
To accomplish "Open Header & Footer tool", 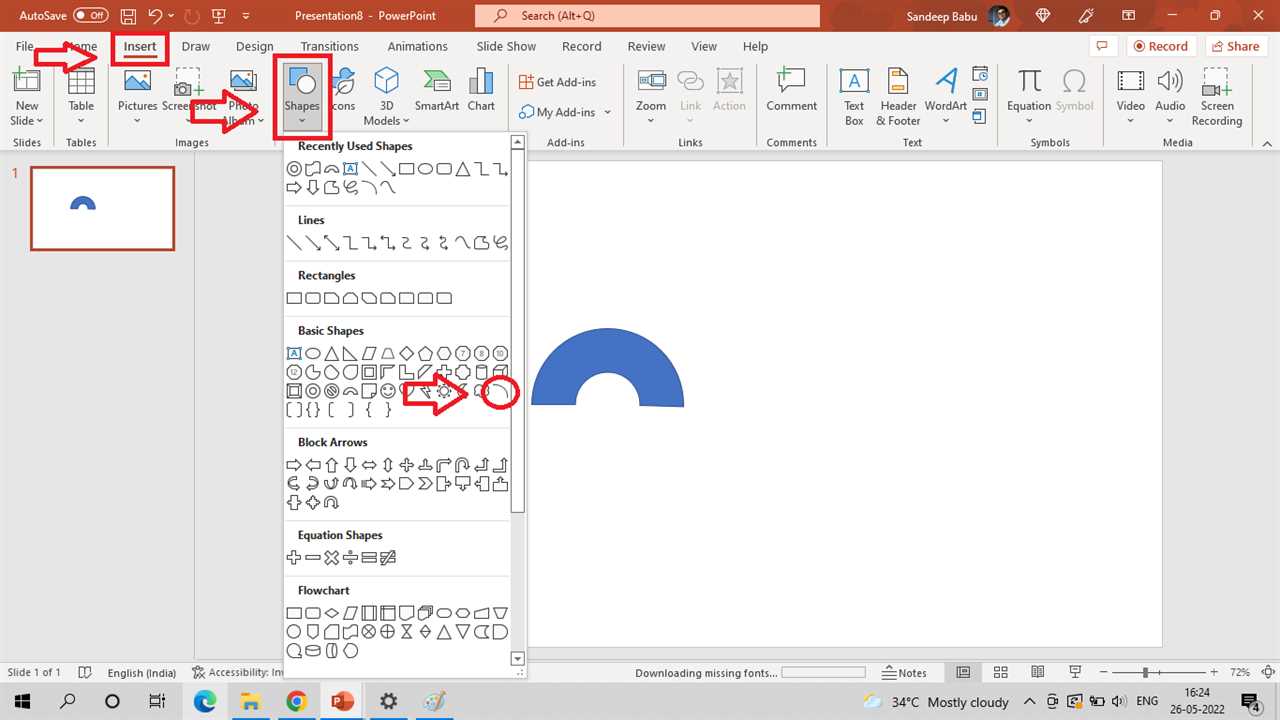I will 897,96.
